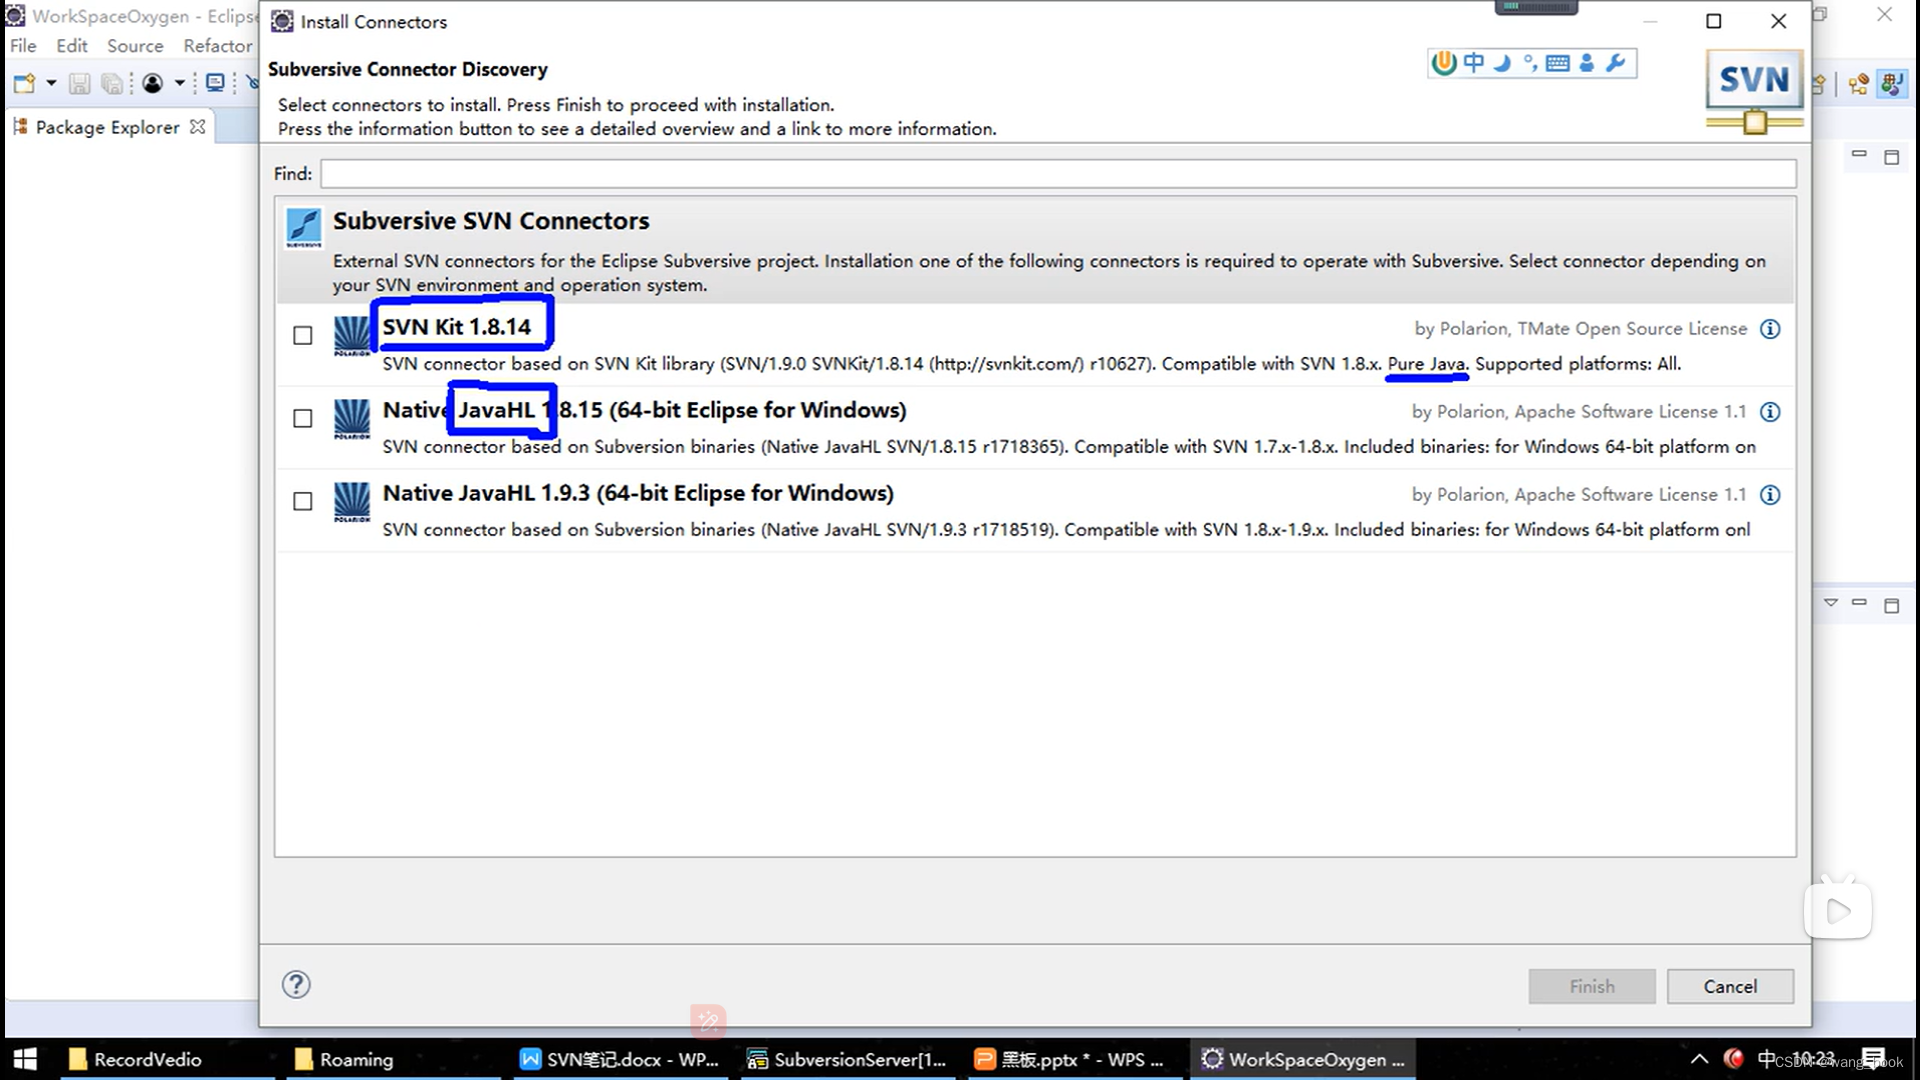Open info for Native JavaHL 1.8.15

[x=1770, y=412]
